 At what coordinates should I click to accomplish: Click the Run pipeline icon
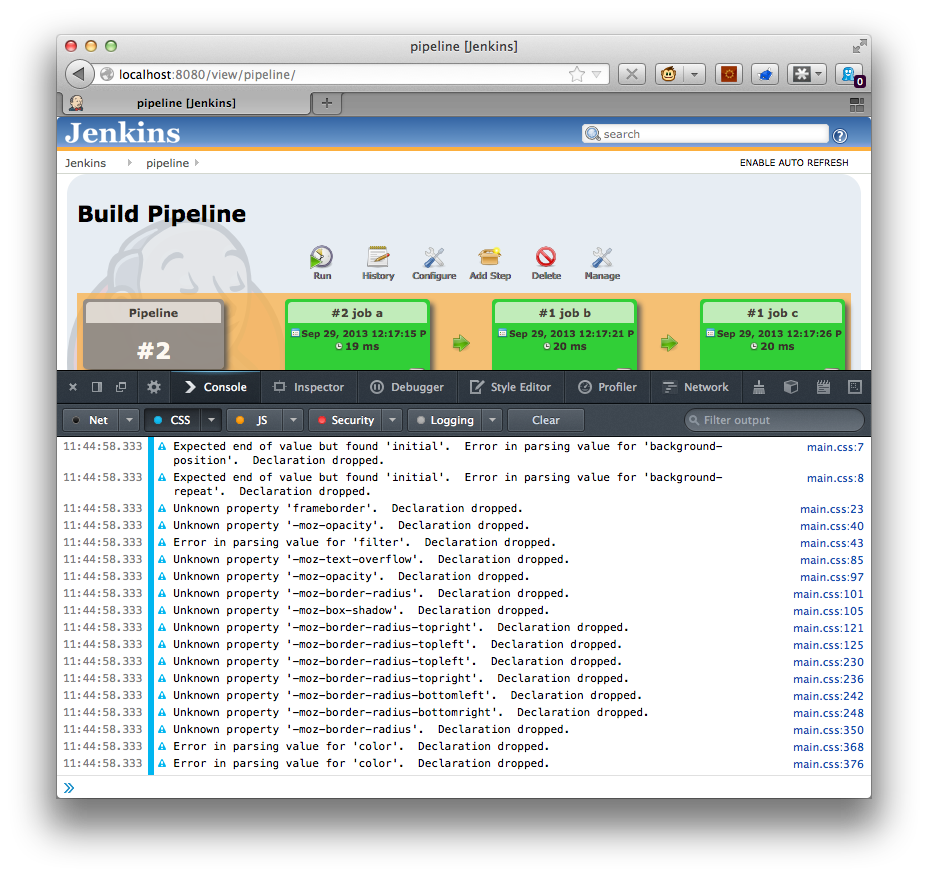[321, 257]
